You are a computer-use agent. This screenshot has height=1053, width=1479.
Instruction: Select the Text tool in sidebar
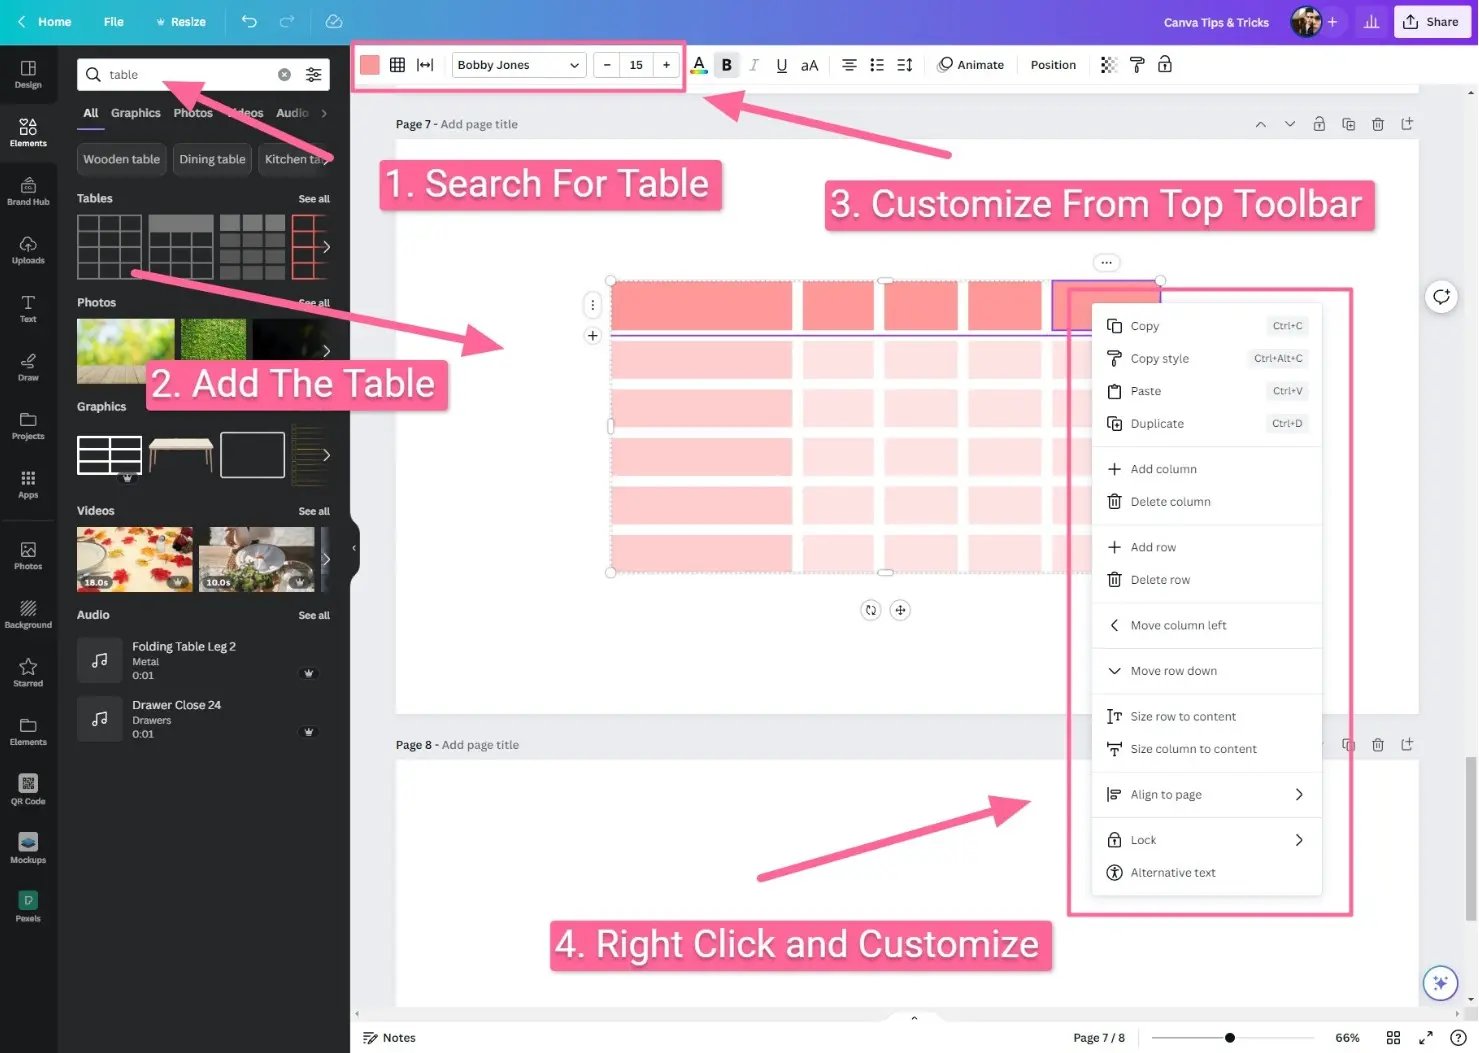click(x=28, y=308)
